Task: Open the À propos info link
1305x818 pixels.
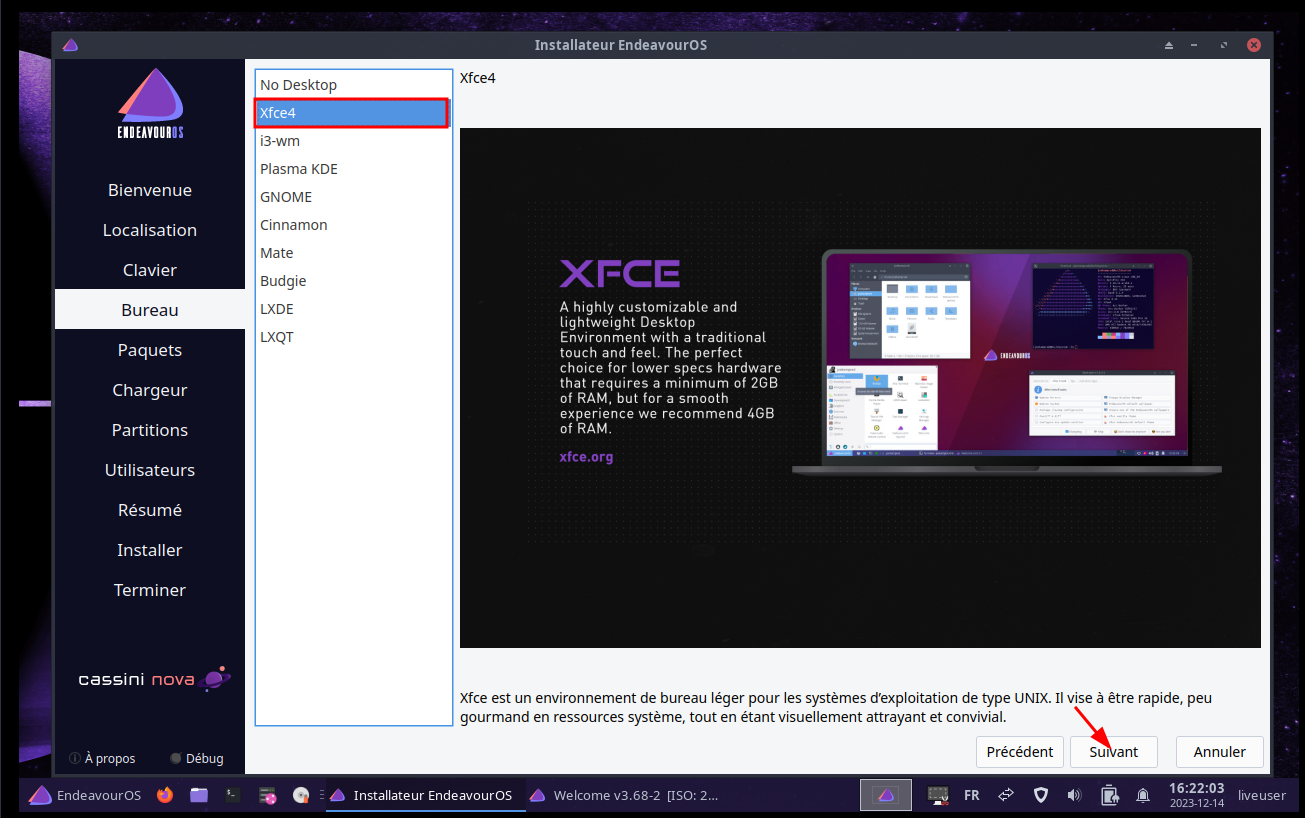Action: point(102,758)
